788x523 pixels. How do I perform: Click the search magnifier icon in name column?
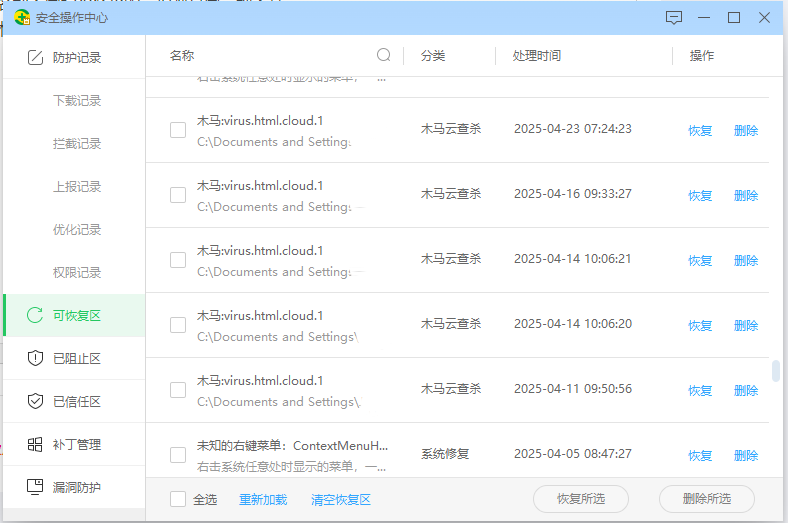coord(384,55)
